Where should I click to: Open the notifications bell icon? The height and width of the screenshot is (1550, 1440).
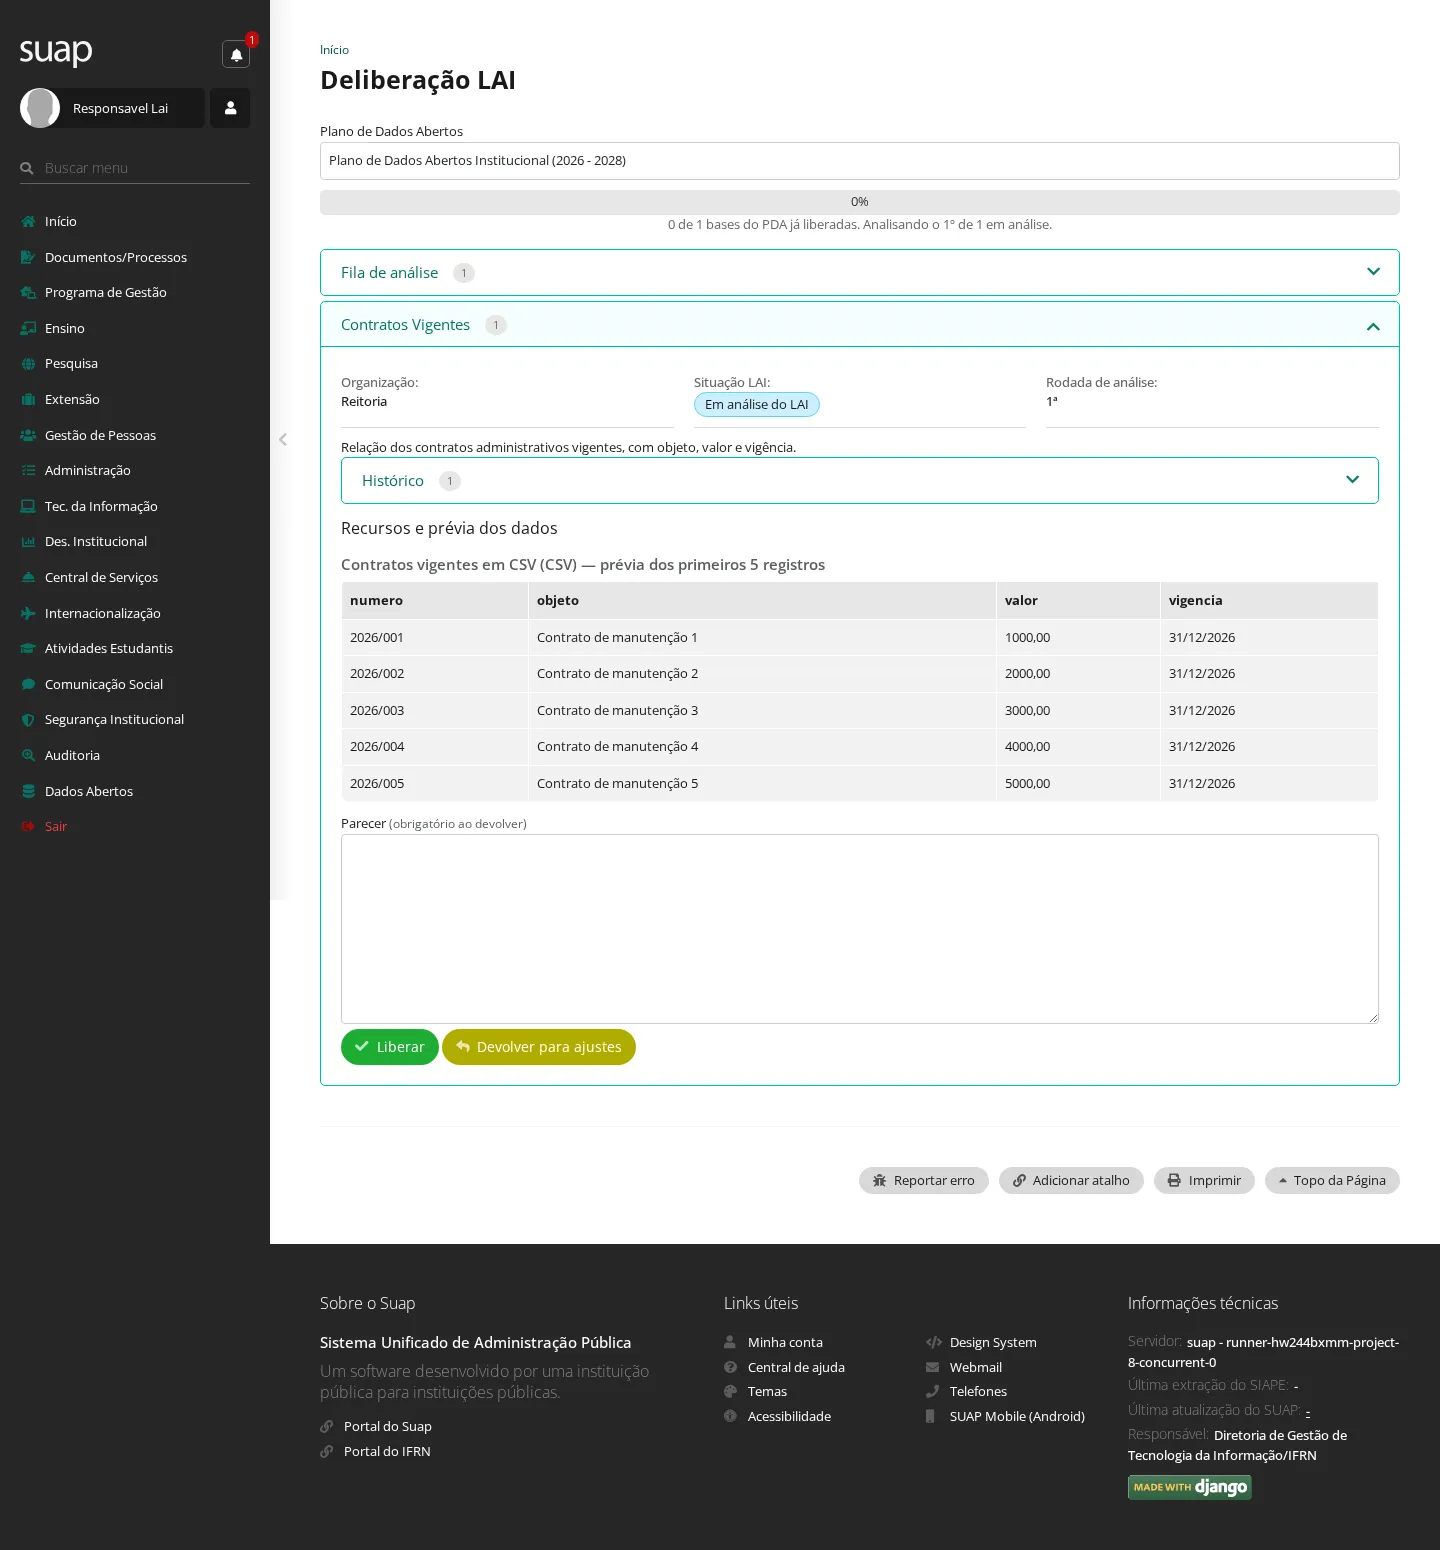[236, 55]
